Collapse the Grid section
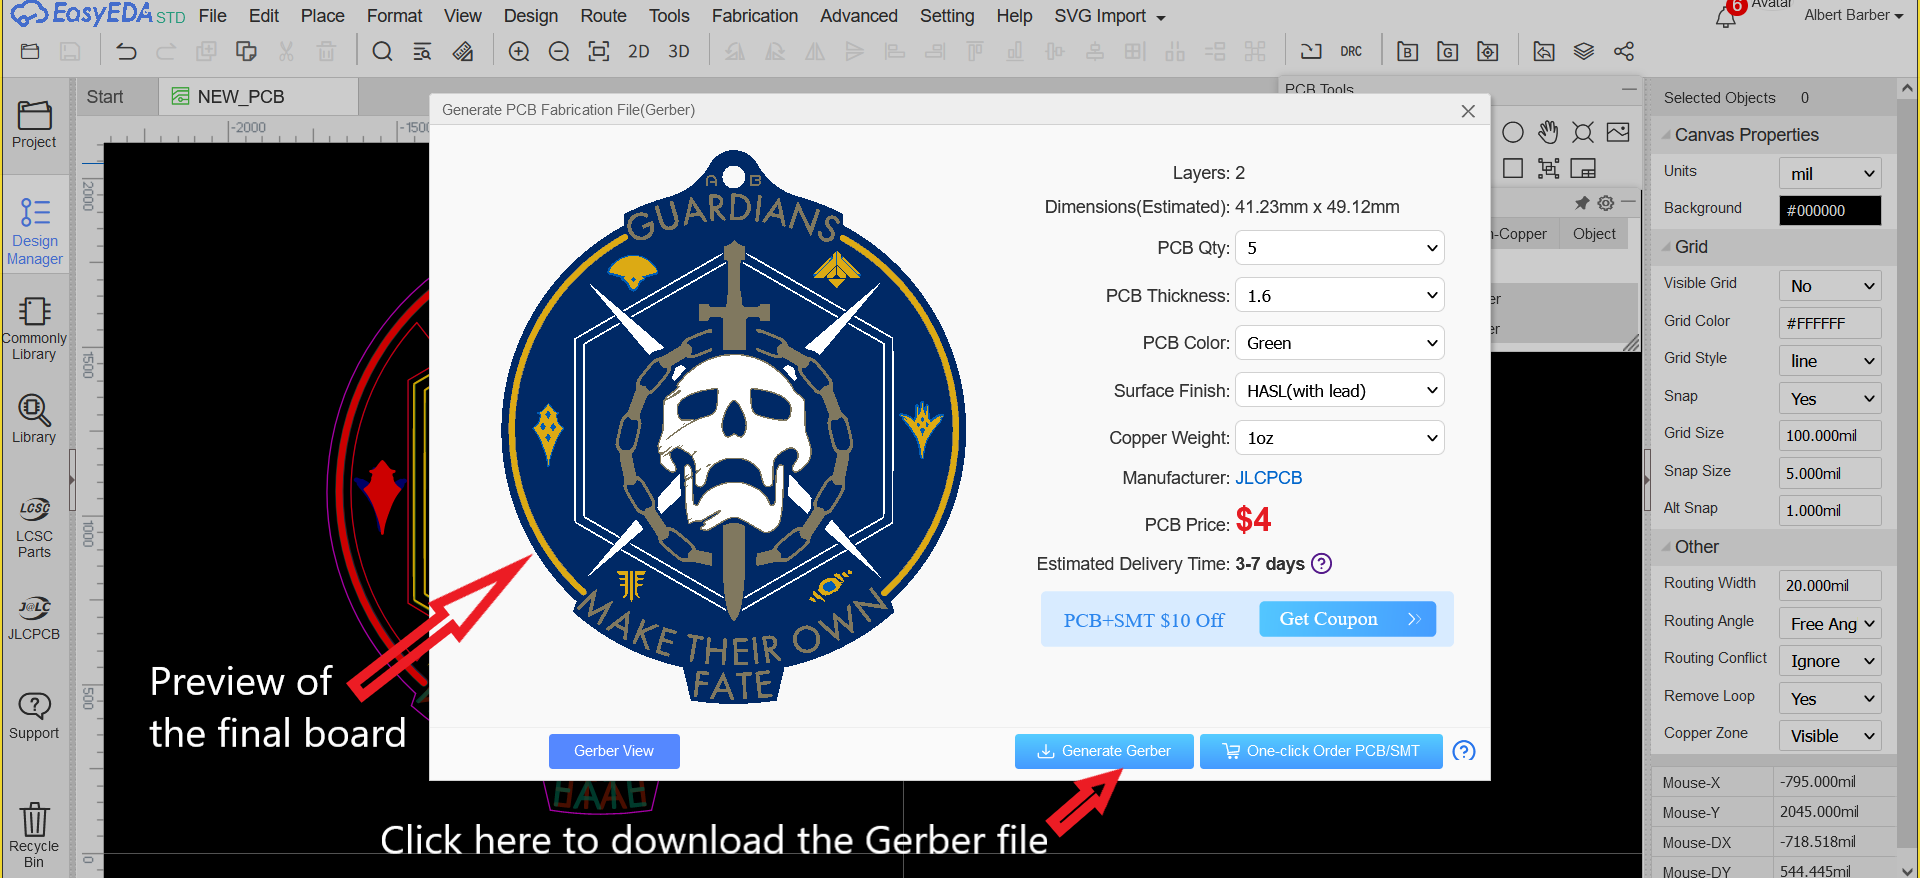The height and width of the screenshot is (878, 1920). [1667, 247]
